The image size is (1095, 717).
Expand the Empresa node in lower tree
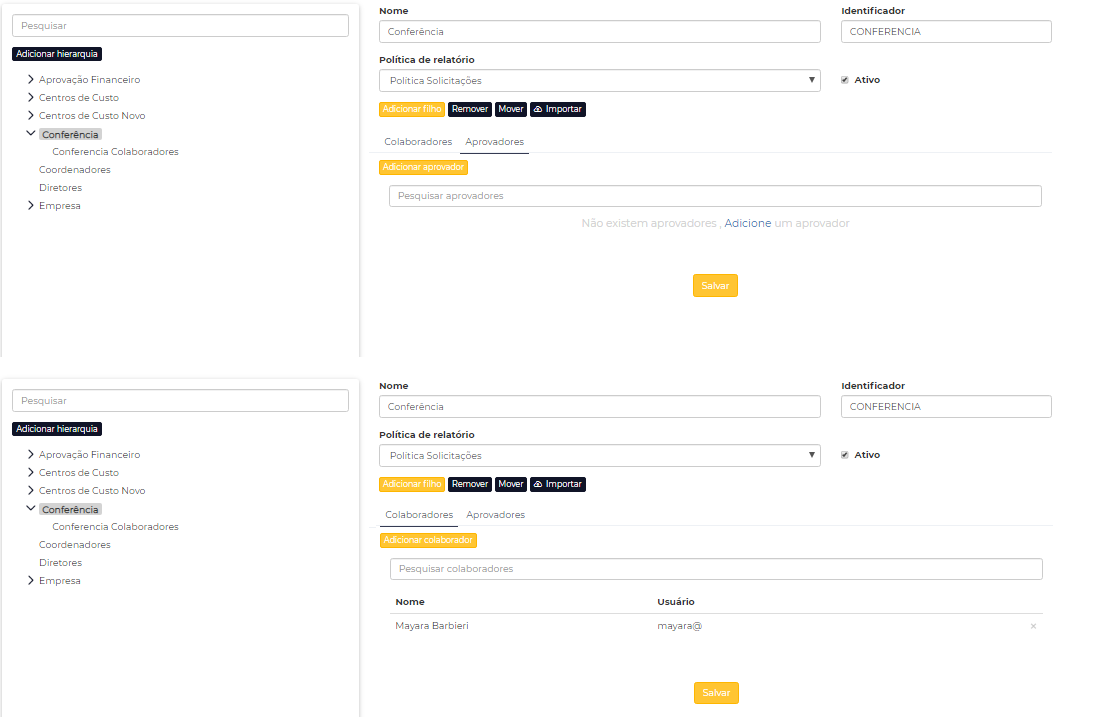31,581
